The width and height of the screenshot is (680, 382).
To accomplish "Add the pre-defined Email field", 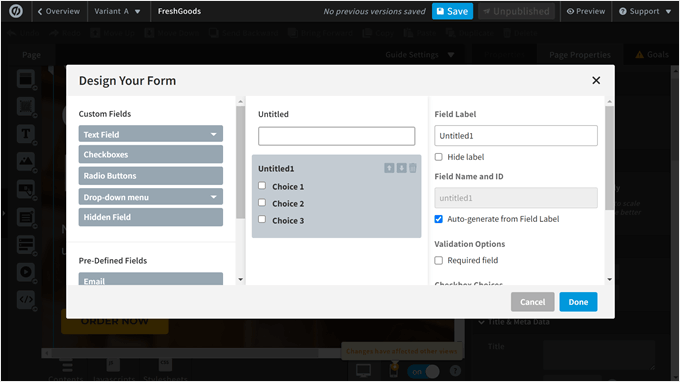I will (150, 279).
